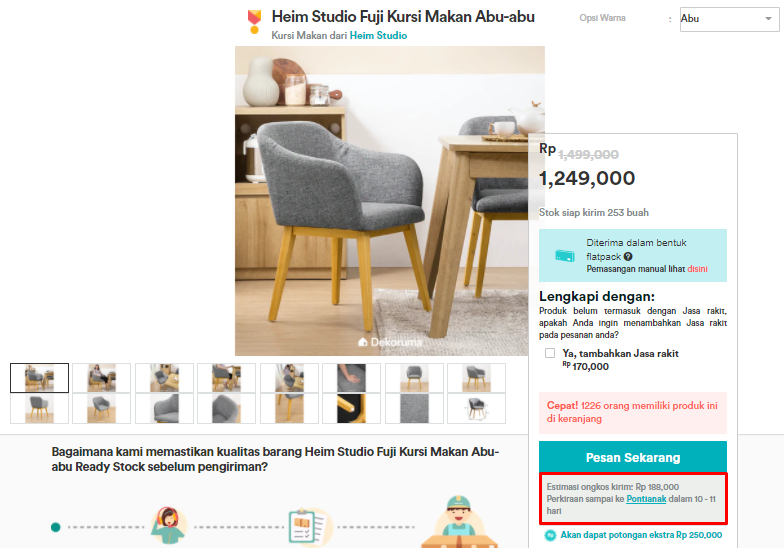Click the clipboard checklist illustration

coord(308,527)
